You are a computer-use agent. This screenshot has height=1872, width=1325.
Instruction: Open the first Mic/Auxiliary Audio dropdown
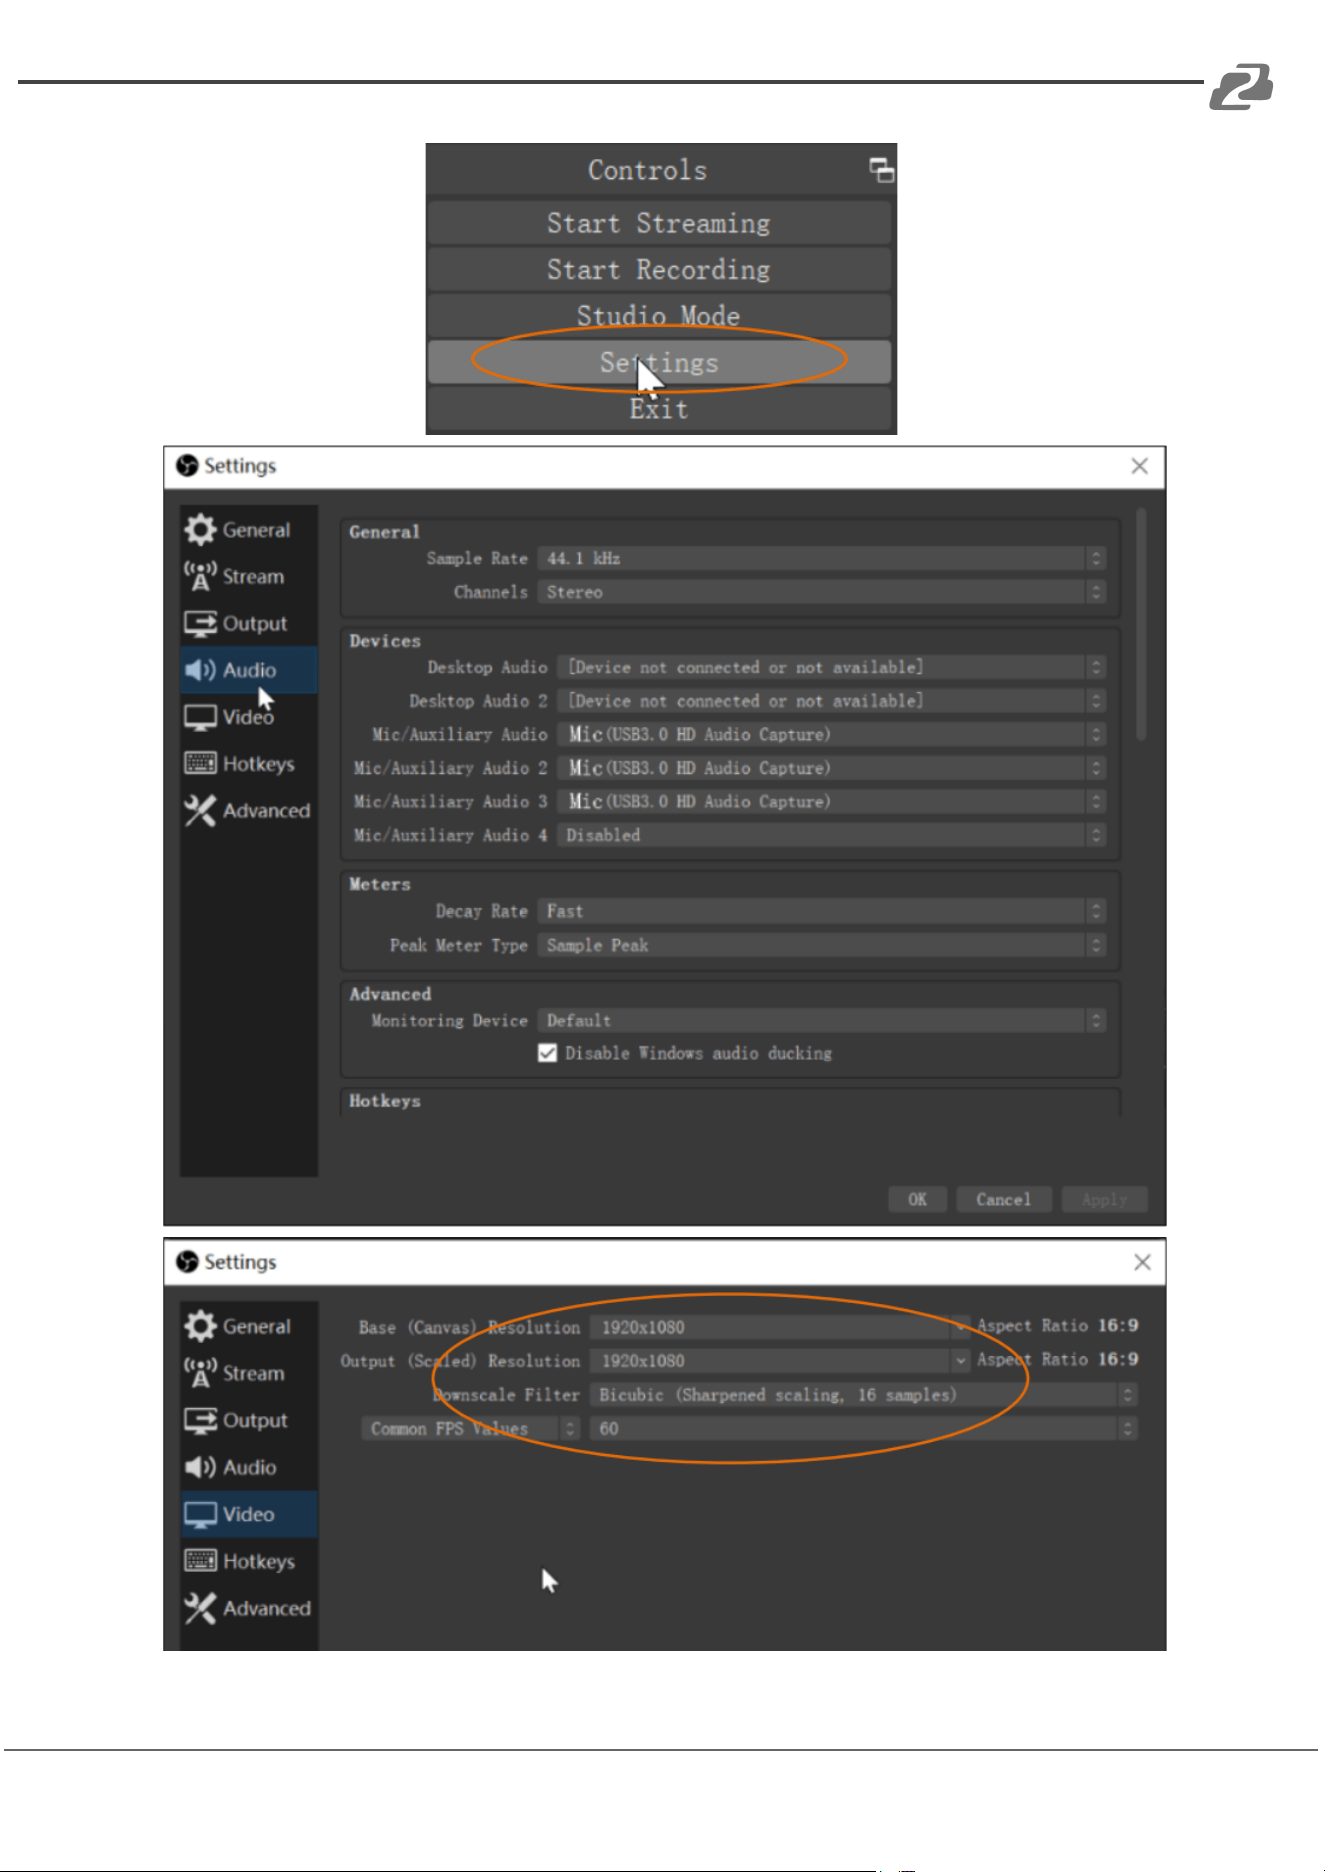tap(831, 734)
